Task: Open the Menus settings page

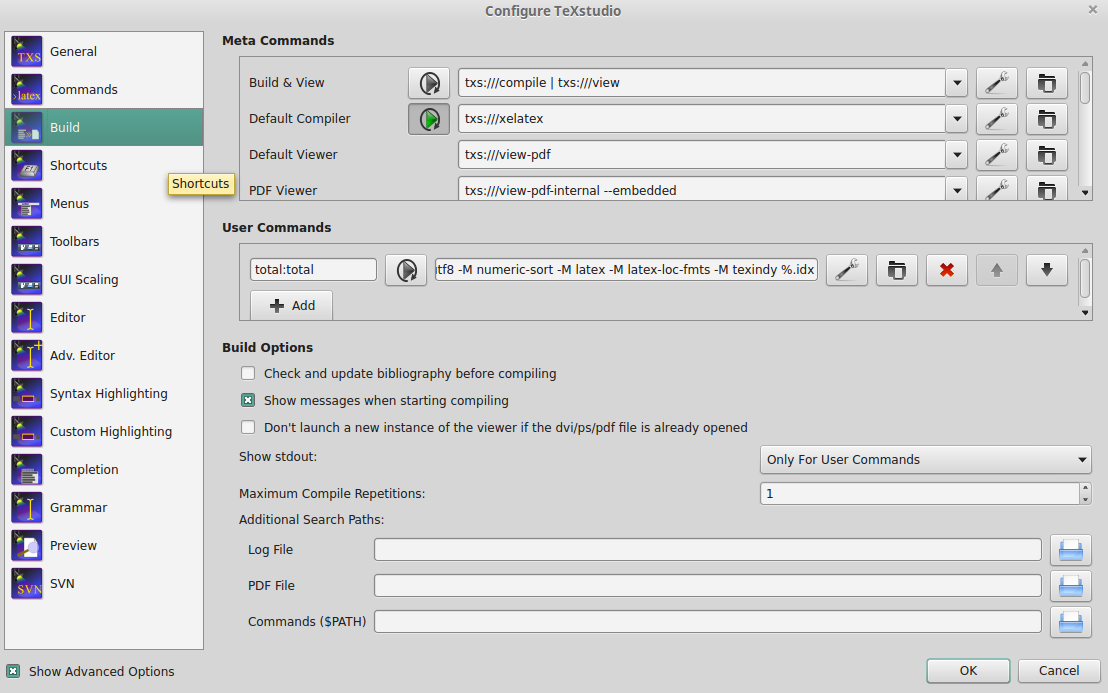Action: [x=104, y=203]
